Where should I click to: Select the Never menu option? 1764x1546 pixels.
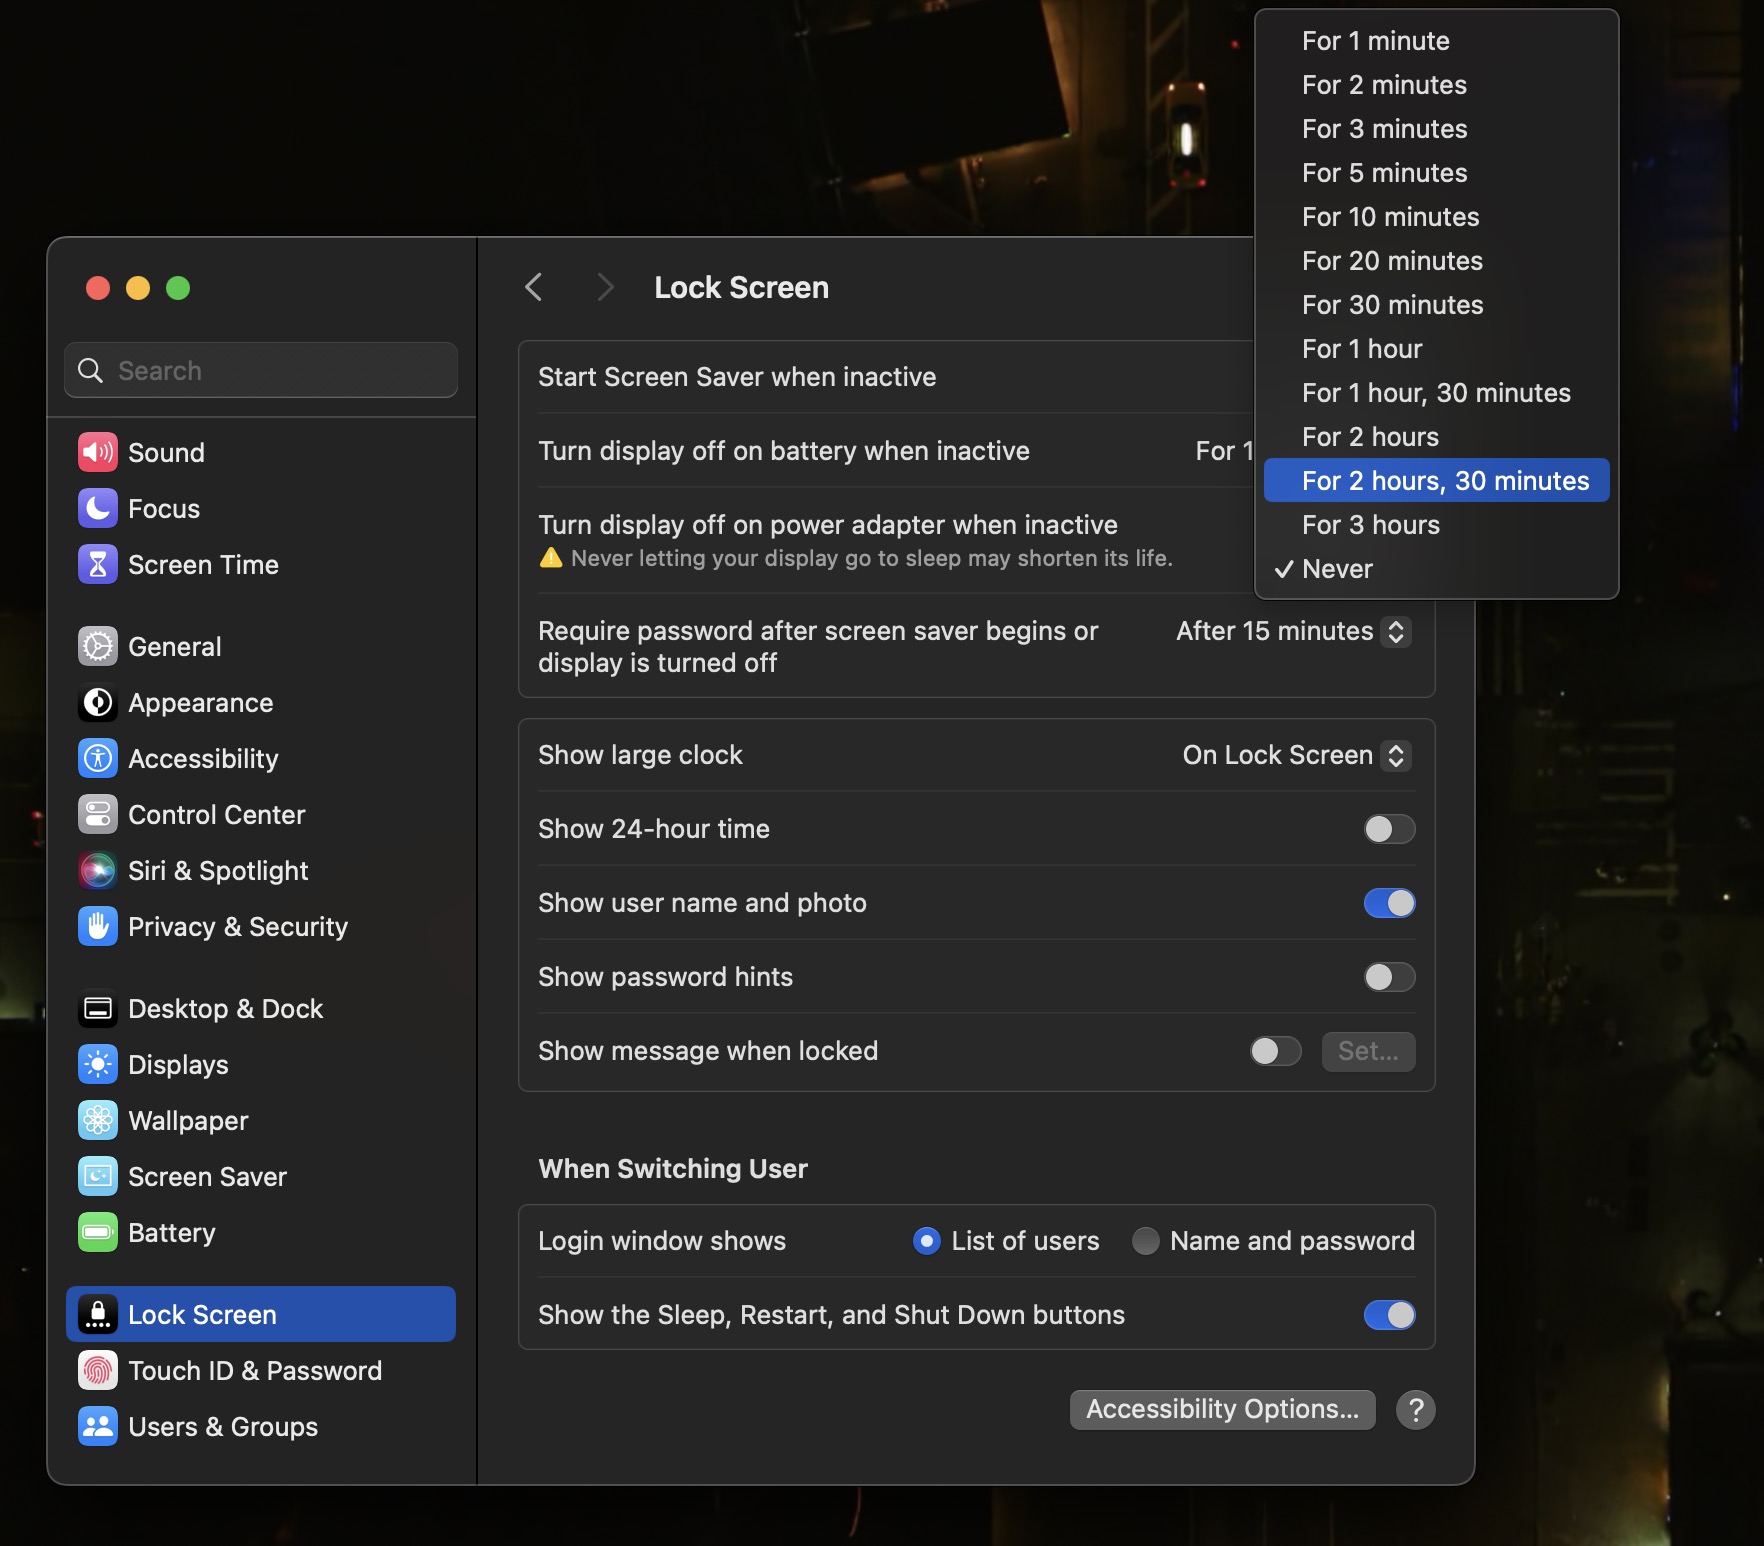click(1337, 569)
